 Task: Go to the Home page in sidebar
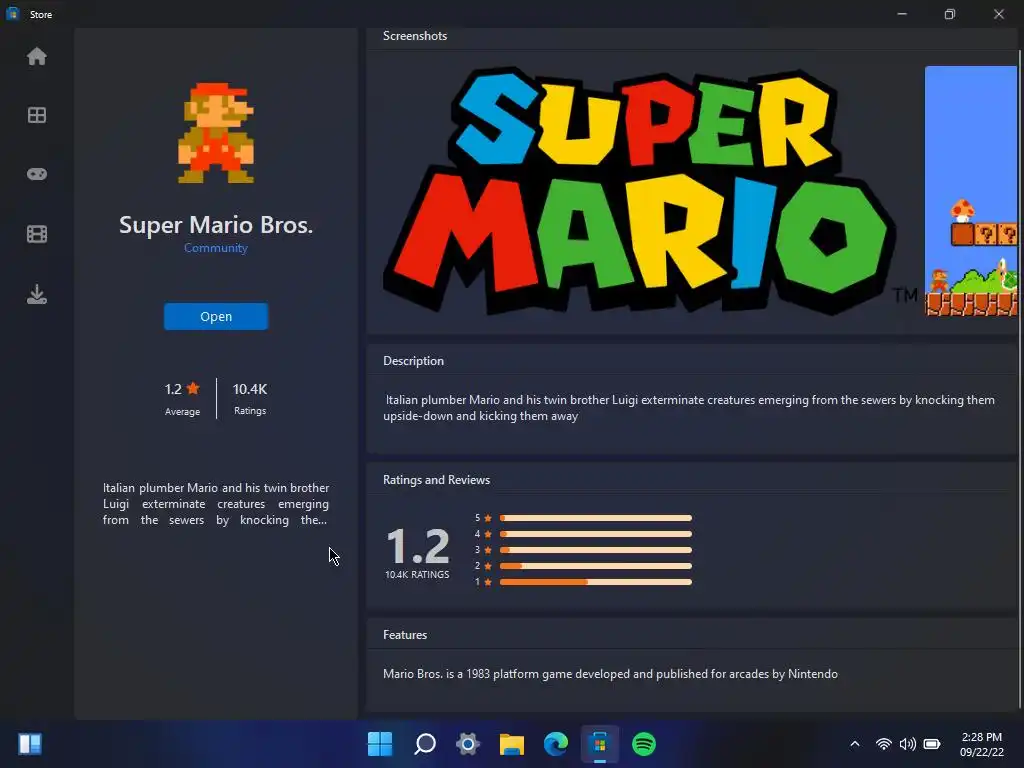37,57
